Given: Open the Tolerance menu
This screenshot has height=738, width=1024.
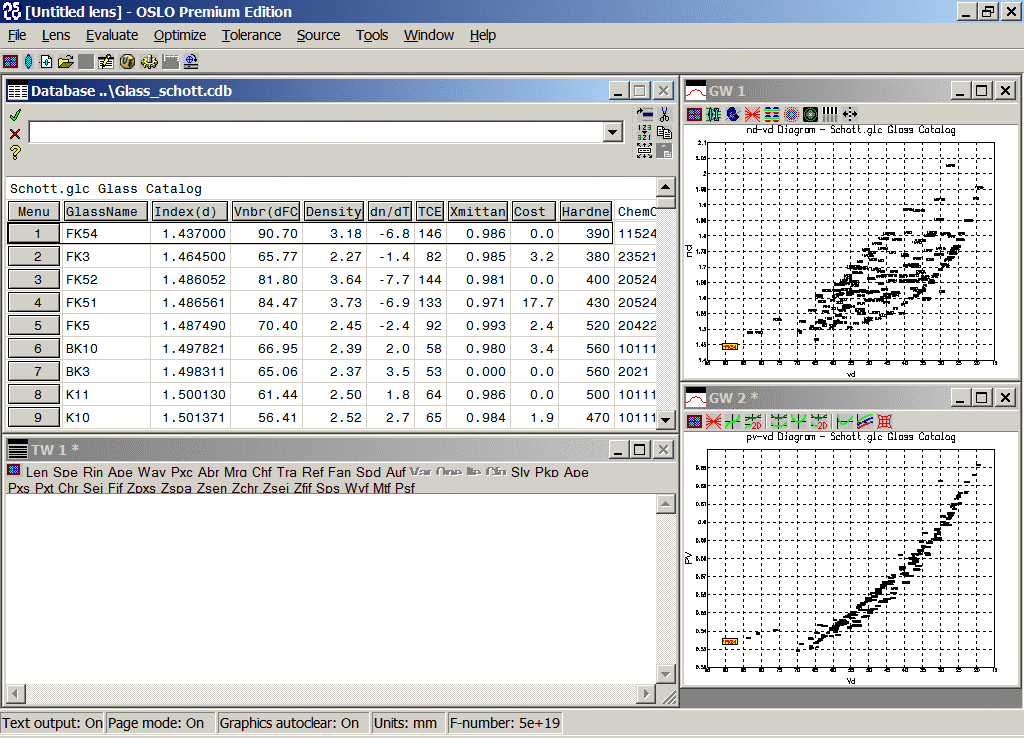Looking at the screenshot, I should coord(251,35).
